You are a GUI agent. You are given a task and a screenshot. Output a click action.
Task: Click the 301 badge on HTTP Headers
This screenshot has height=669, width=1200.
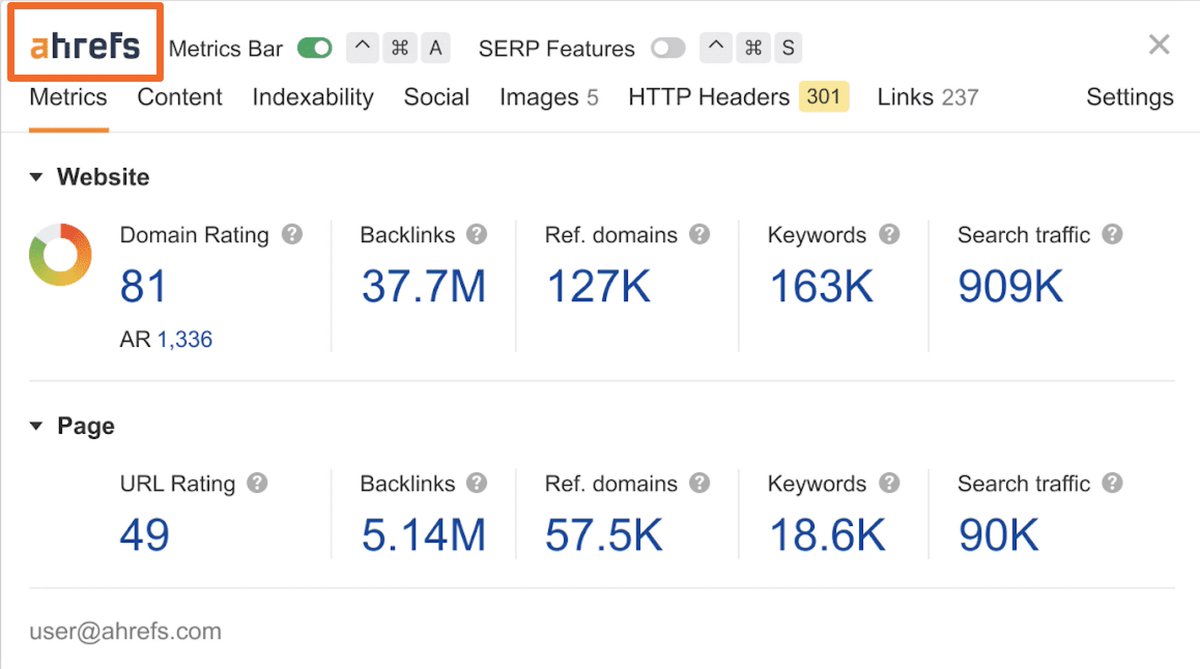tap(824, 97)
